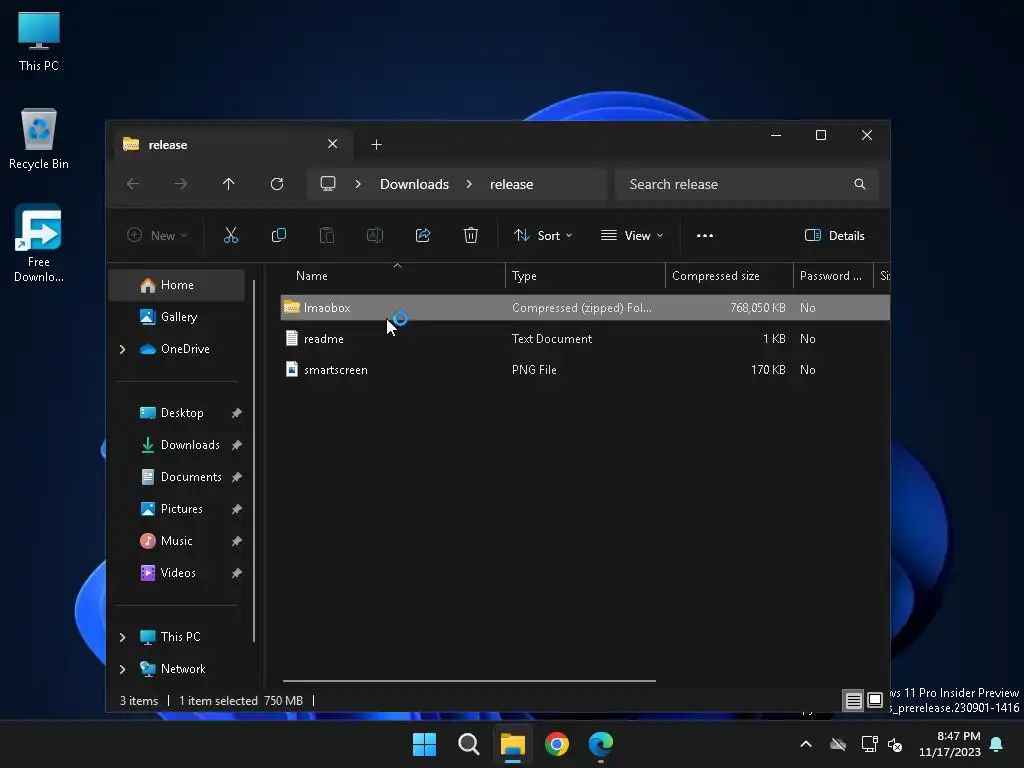Select Home in the sidebar
This screenshot has height=768, width=1024.
(x=176, y=285)
